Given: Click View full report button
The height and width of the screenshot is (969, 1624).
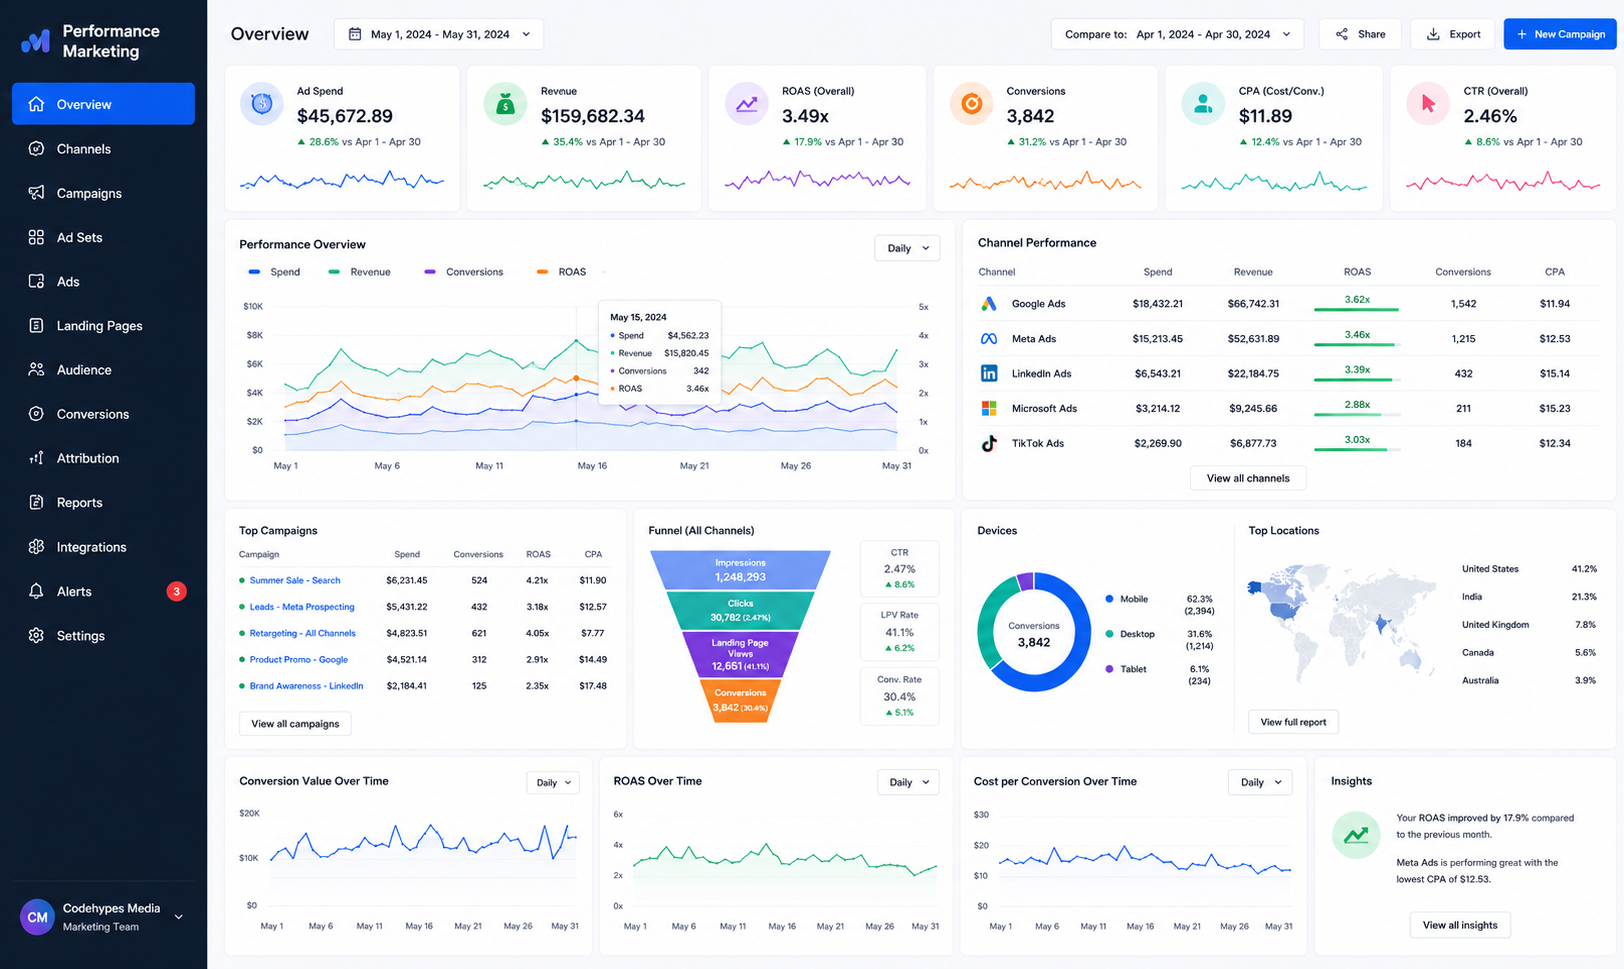Looking at the screenshot, I should coord(1293,722).
